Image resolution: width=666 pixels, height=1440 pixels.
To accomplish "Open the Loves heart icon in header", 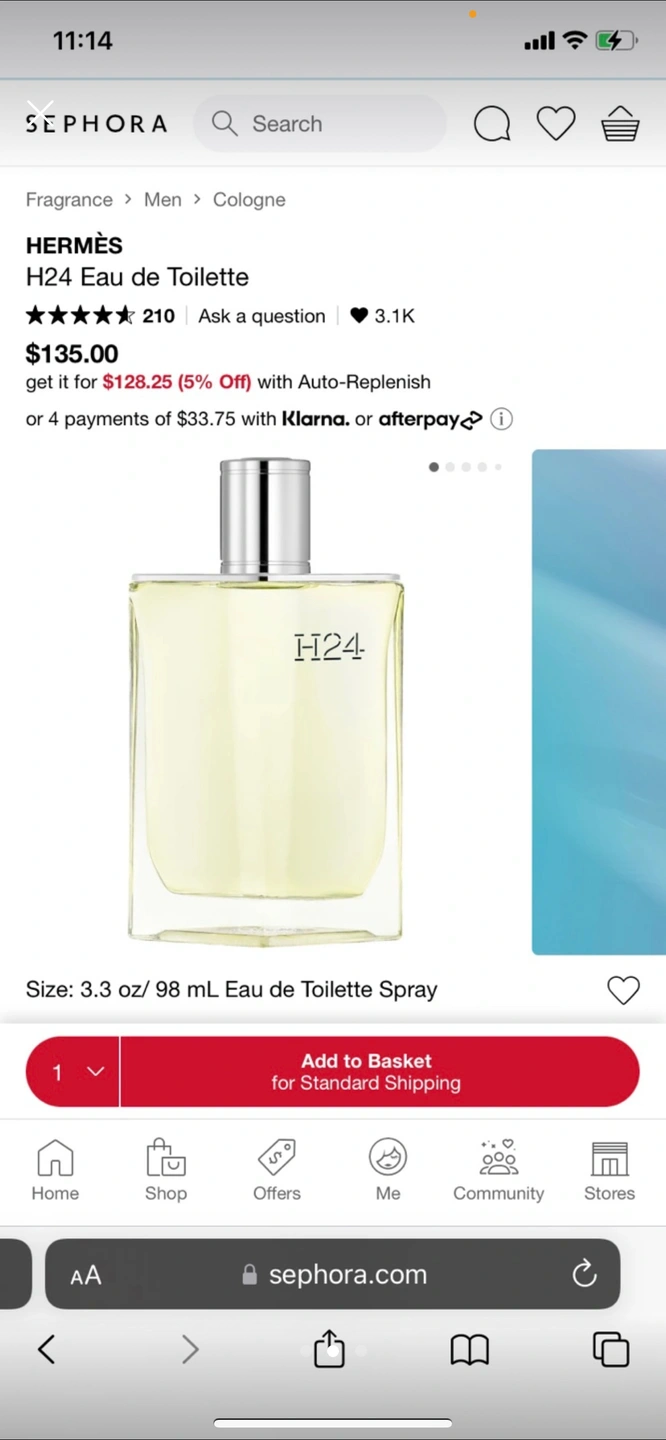I will pyautogui.click(x=556, y=124).
